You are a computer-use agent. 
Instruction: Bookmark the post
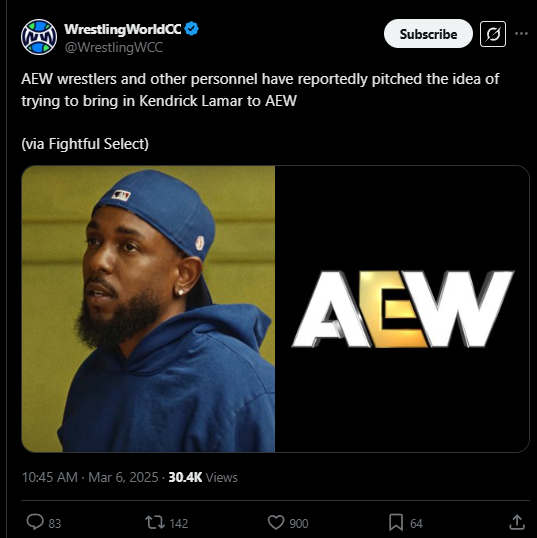[396, 523]
